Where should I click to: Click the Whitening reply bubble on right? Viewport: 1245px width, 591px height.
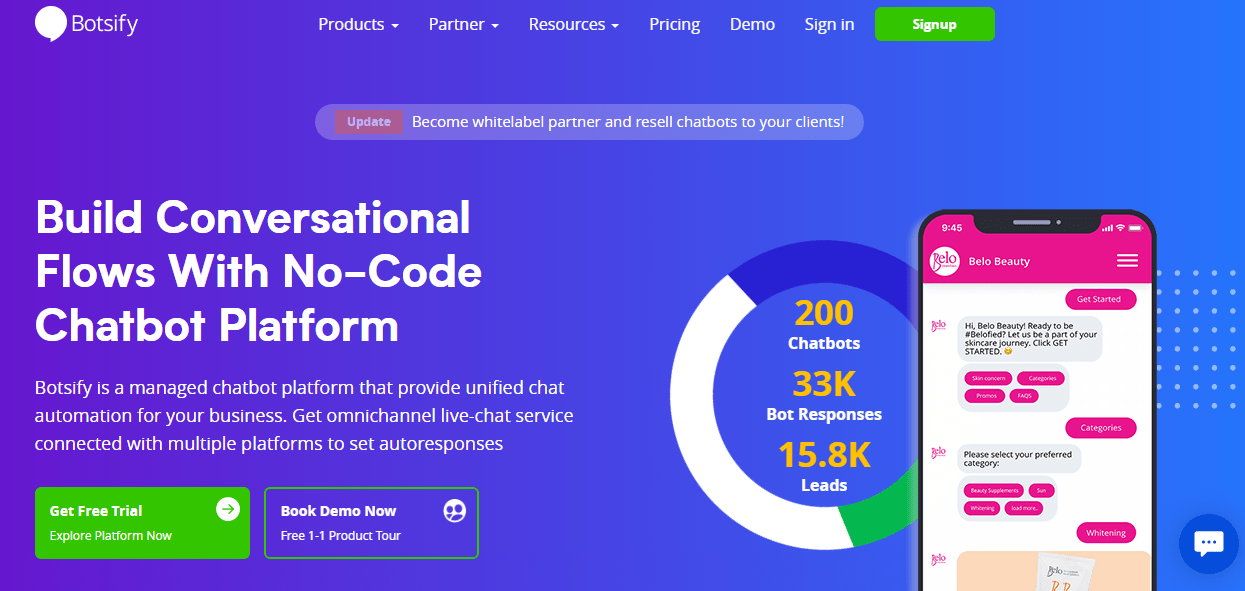point(1106,533)
